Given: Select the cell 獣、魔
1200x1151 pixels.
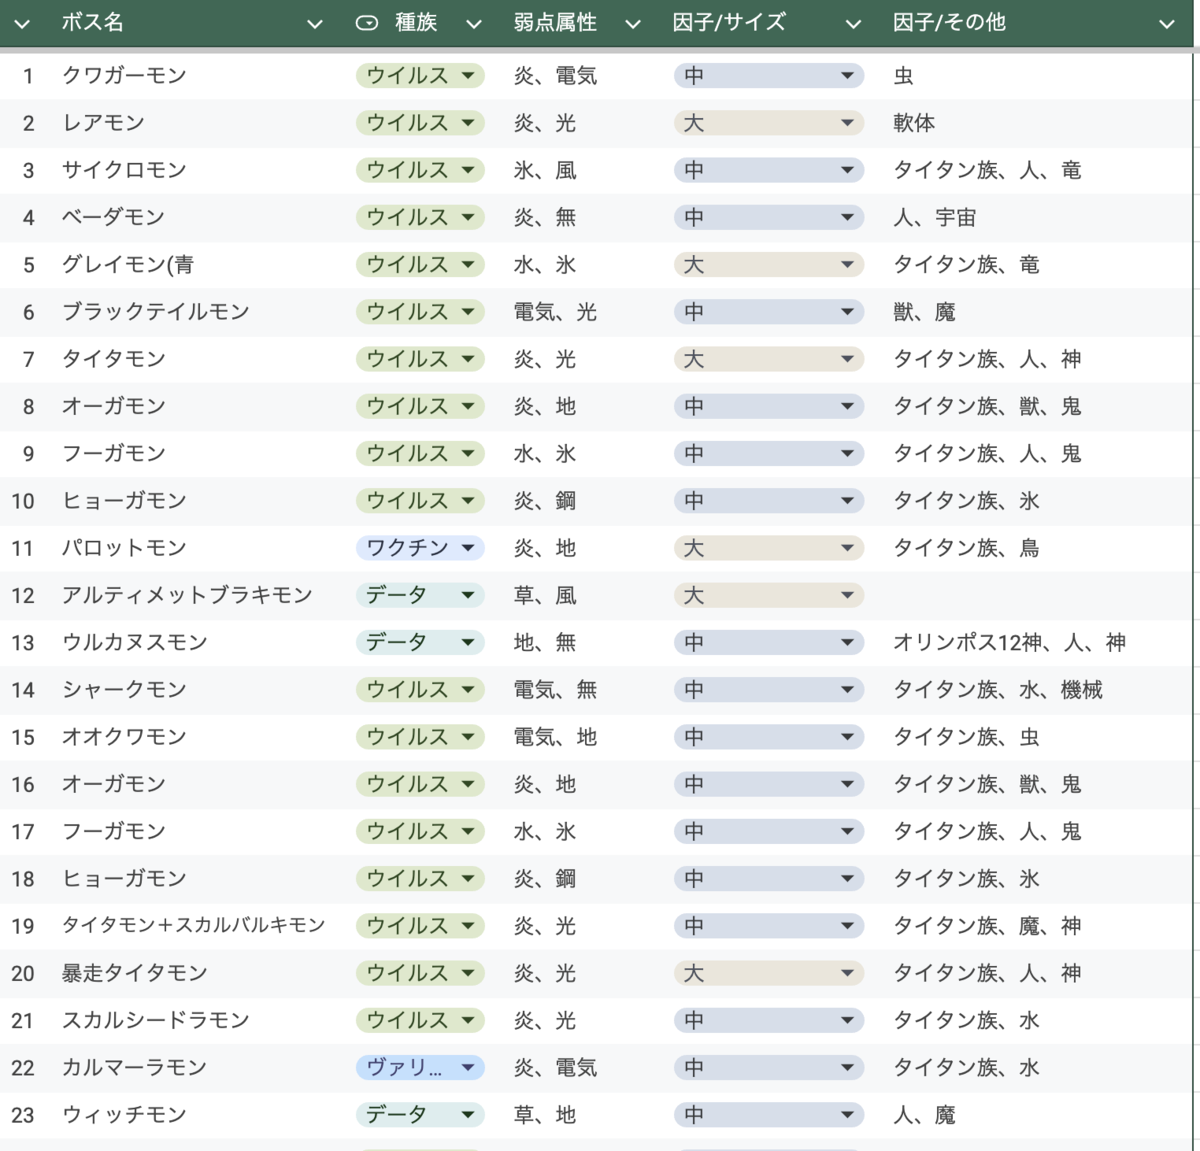Looking at the screenshot, I should coord(924,311).
